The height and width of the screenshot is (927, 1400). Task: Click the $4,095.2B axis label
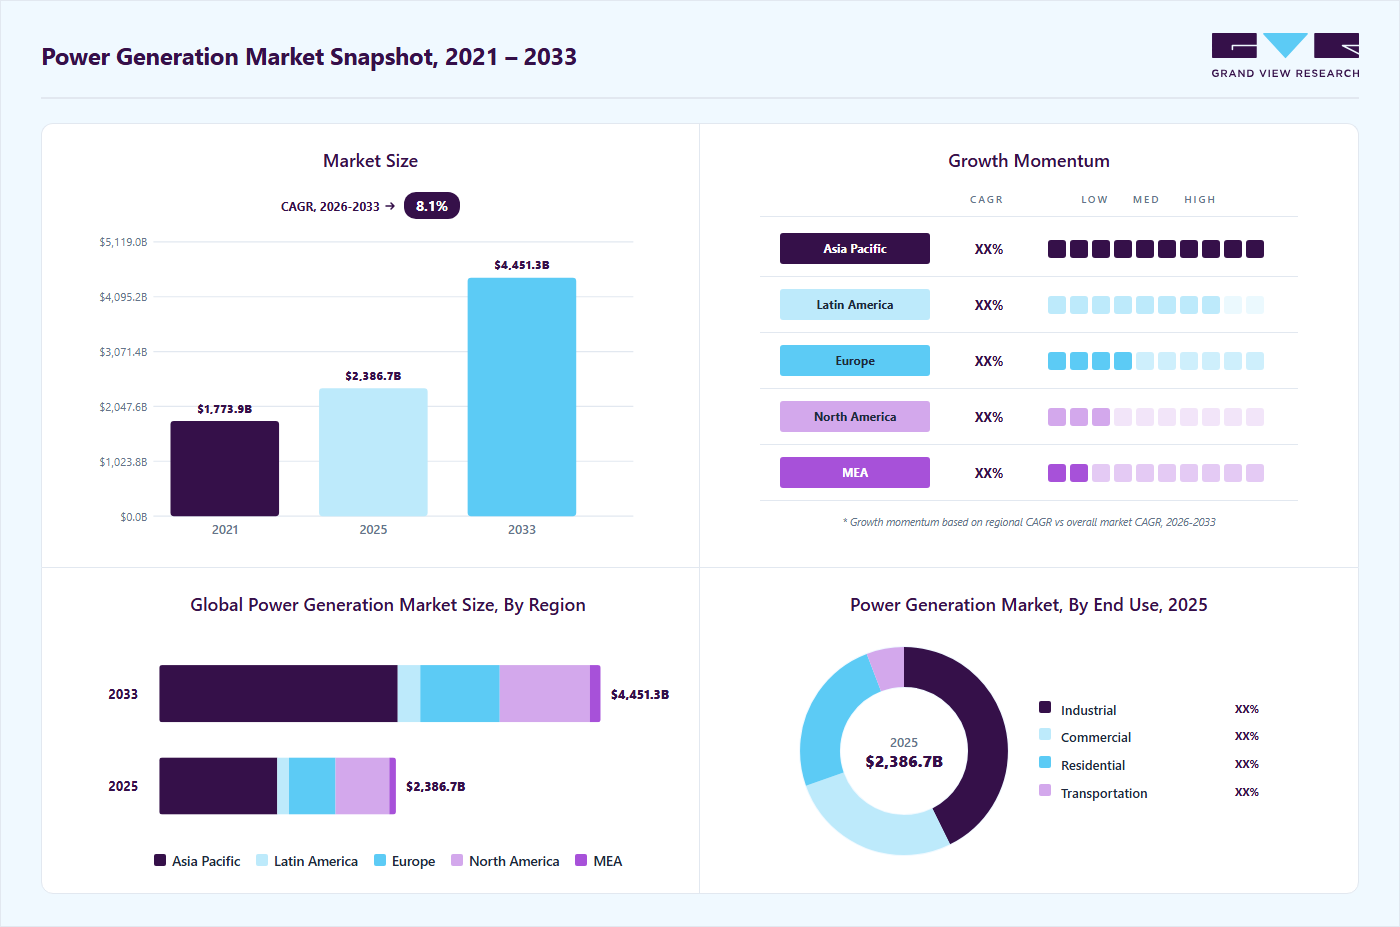123,297
